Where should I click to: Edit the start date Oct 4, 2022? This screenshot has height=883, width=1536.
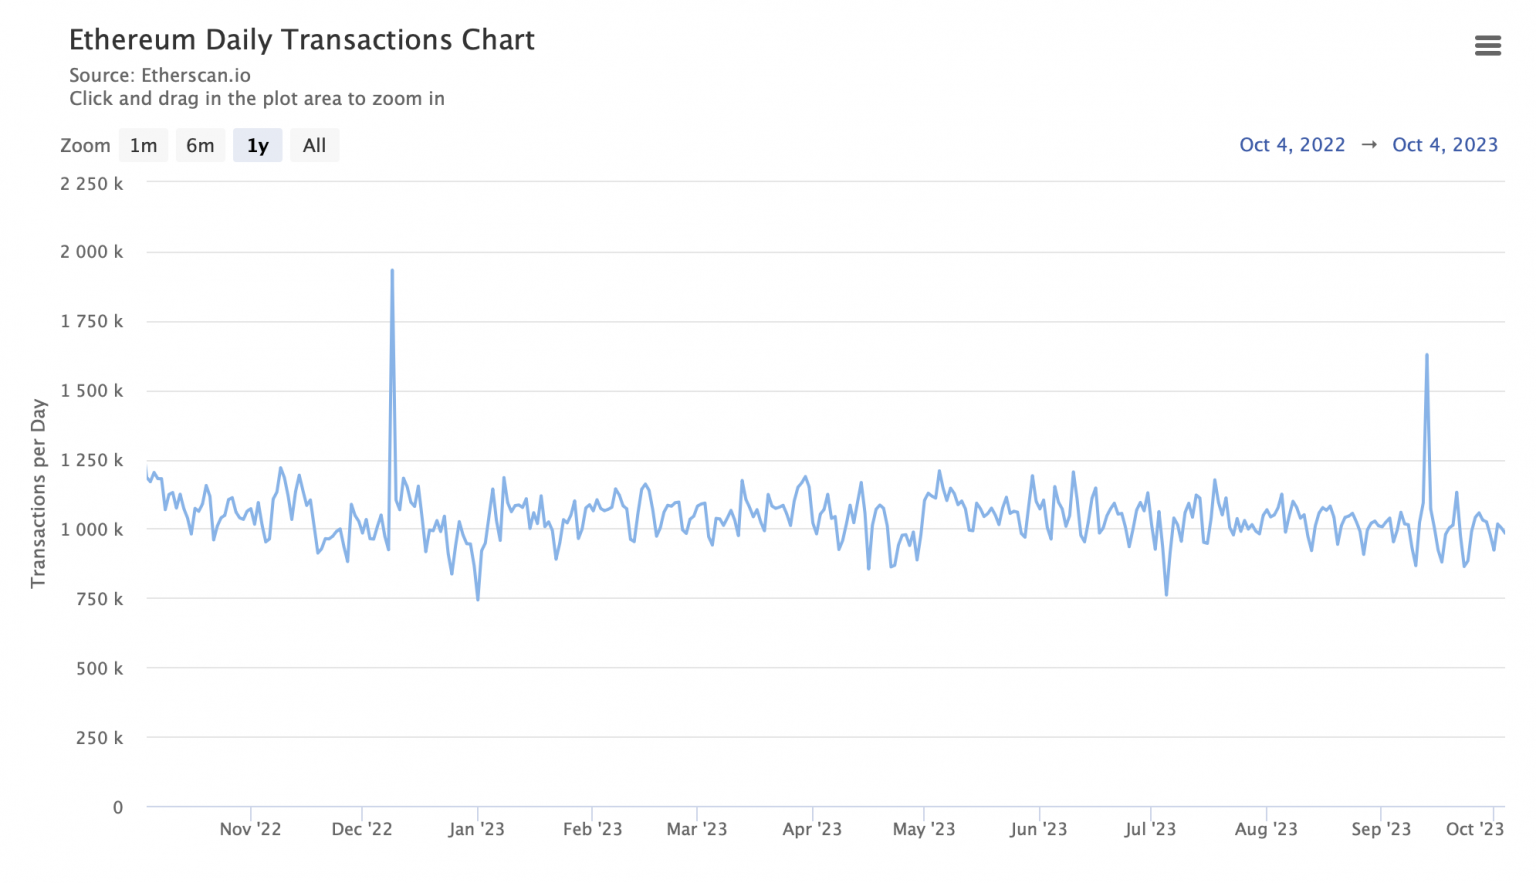[x=1292, y=145]
